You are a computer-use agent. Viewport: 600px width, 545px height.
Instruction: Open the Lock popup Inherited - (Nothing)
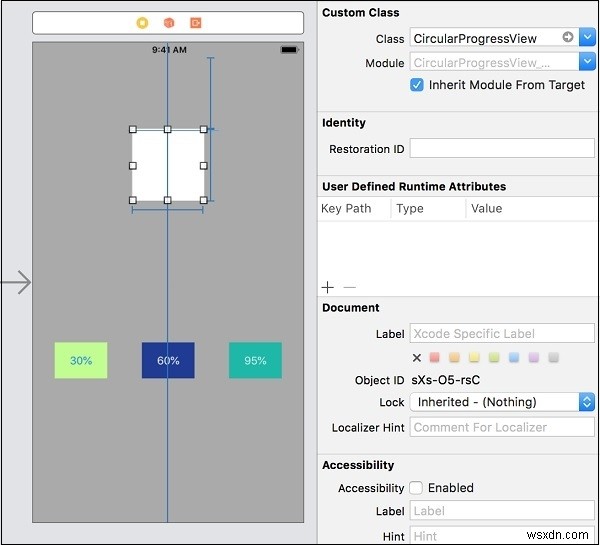(x=502, y=402)
